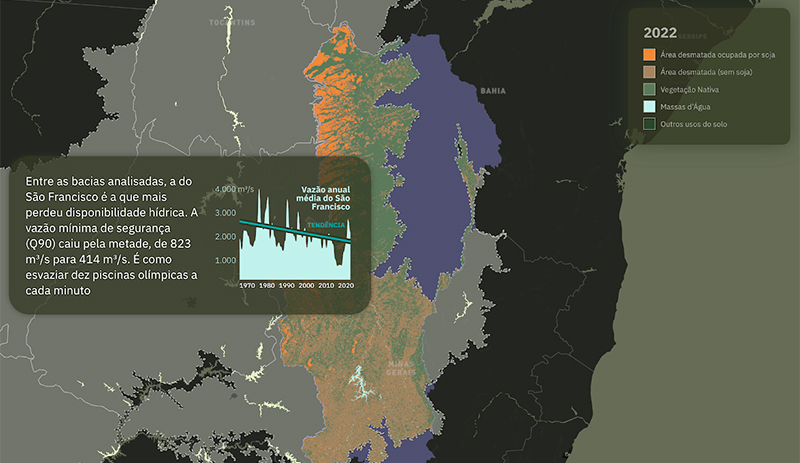Click the tan deforested (sem soja) swatch
The height and width of the screenshot is (463, 800).
click(x=649, y=72)
